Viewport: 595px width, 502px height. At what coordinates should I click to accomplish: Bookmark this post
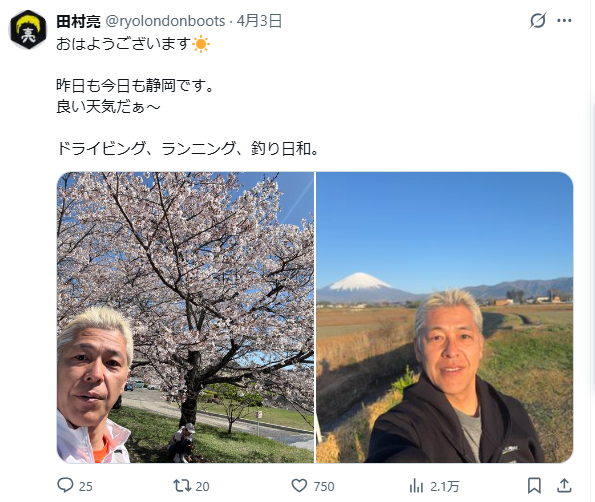pyautogui.click(x=534, y=485)
